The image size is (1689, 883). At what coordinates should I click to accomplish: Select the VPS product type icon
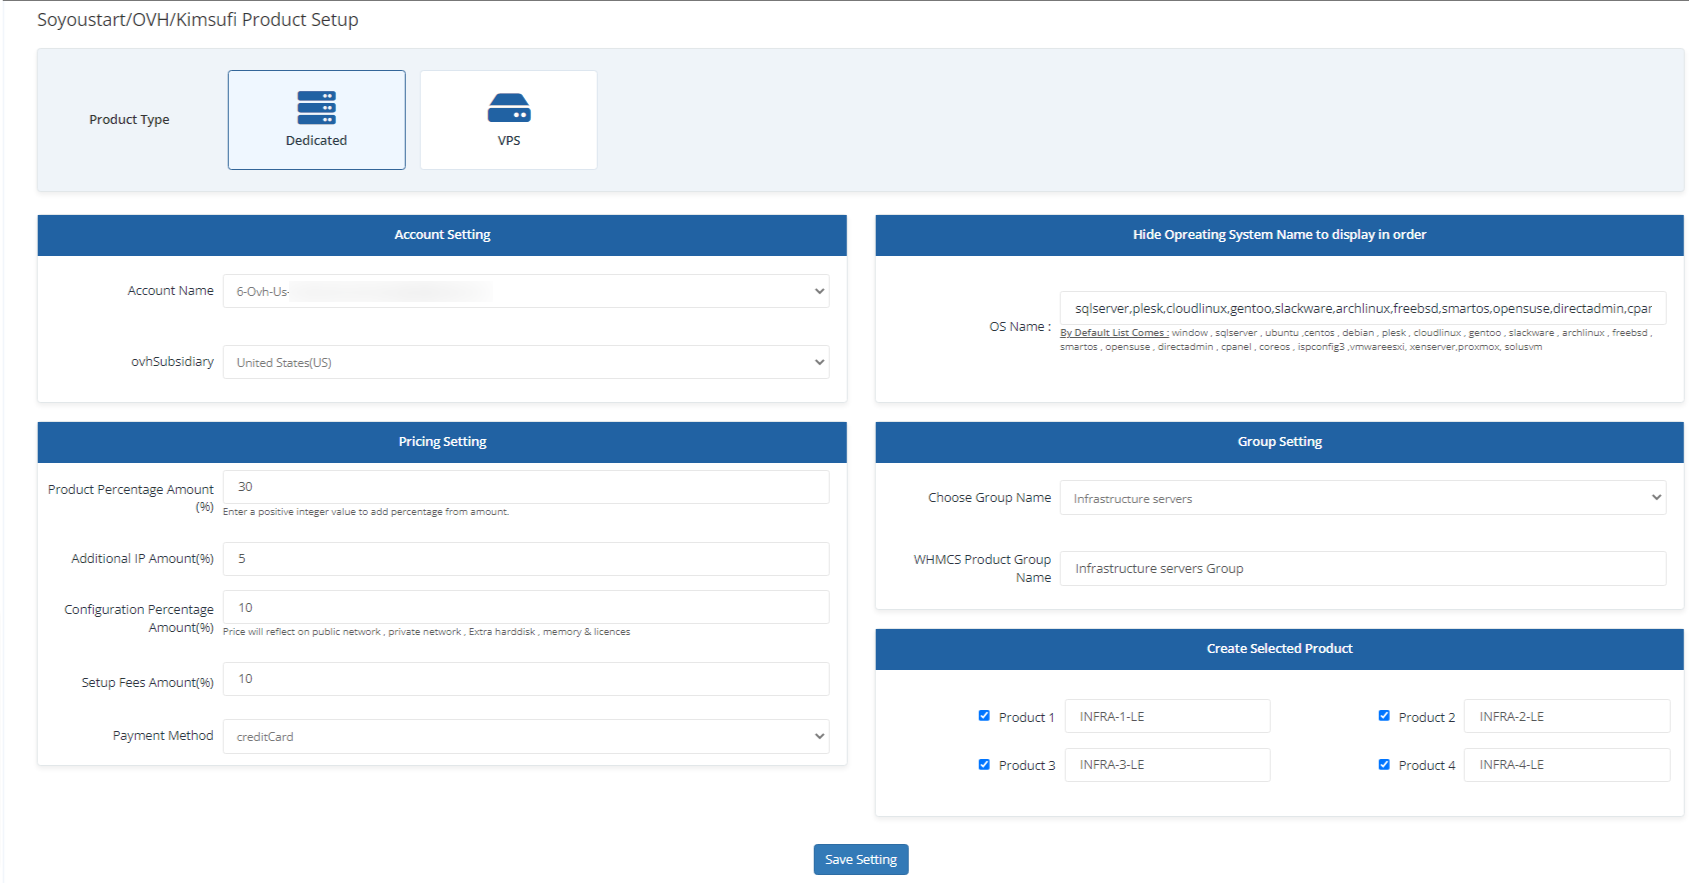(x=508, y=120)
